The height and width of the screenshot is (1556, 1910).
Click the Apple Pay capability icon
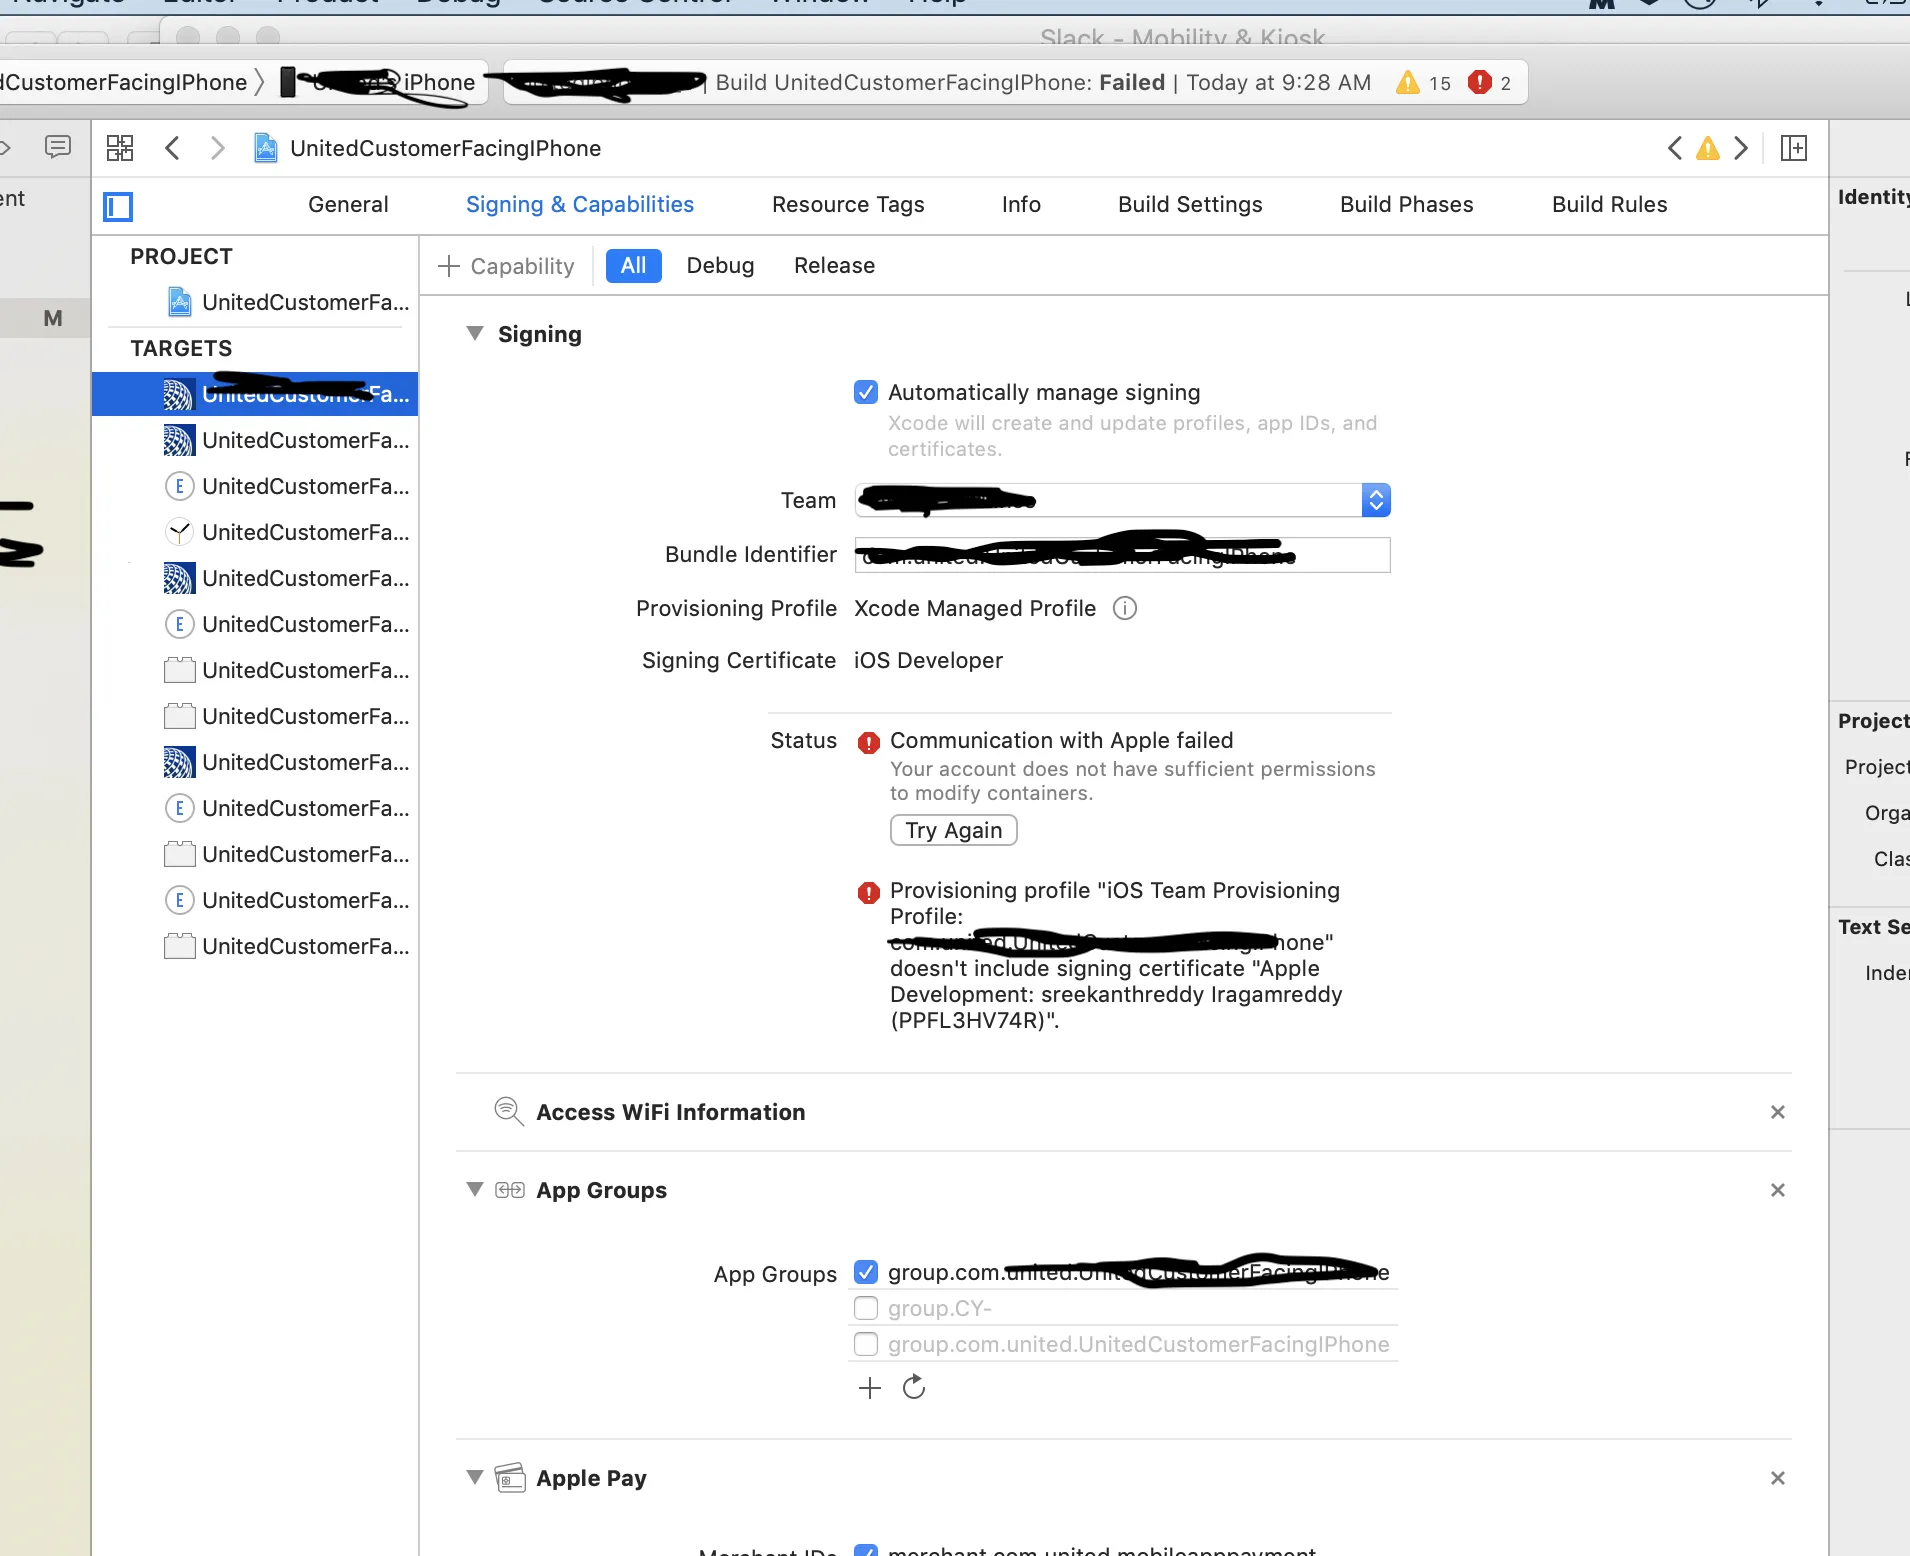point(511,1477)
